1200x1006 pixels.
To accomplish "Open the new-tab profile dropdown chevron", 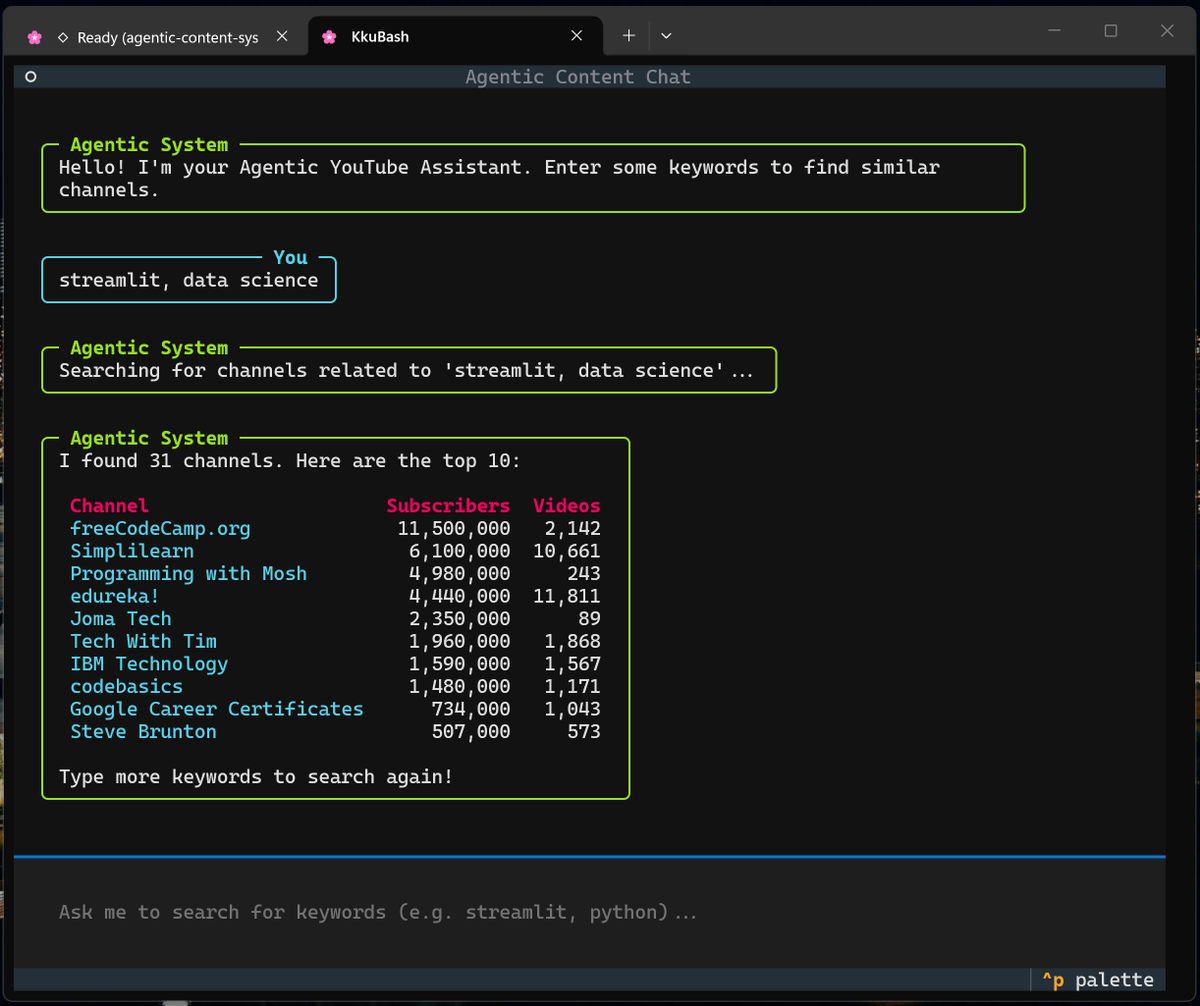I will tap(667, 36).
